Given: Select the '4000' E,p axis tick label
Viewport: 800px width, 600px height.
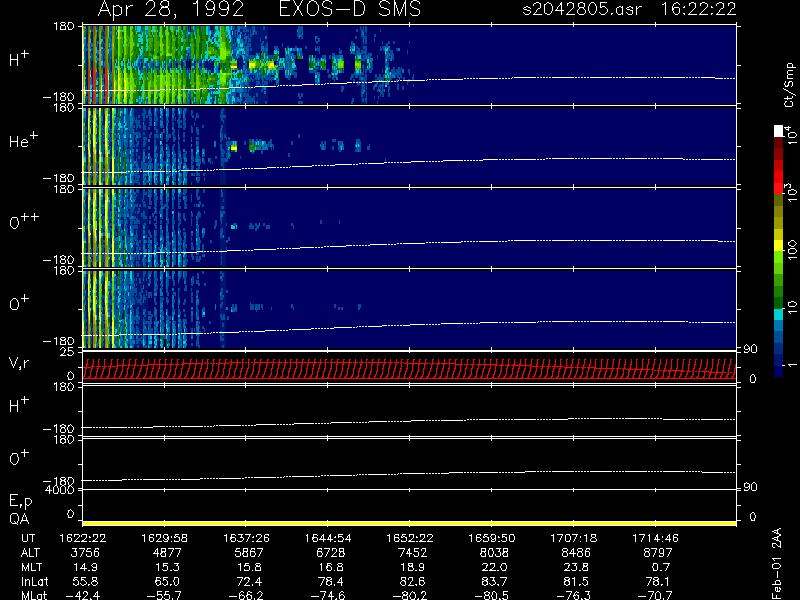Looking at the screenshot, I should (x=60, y=490).
